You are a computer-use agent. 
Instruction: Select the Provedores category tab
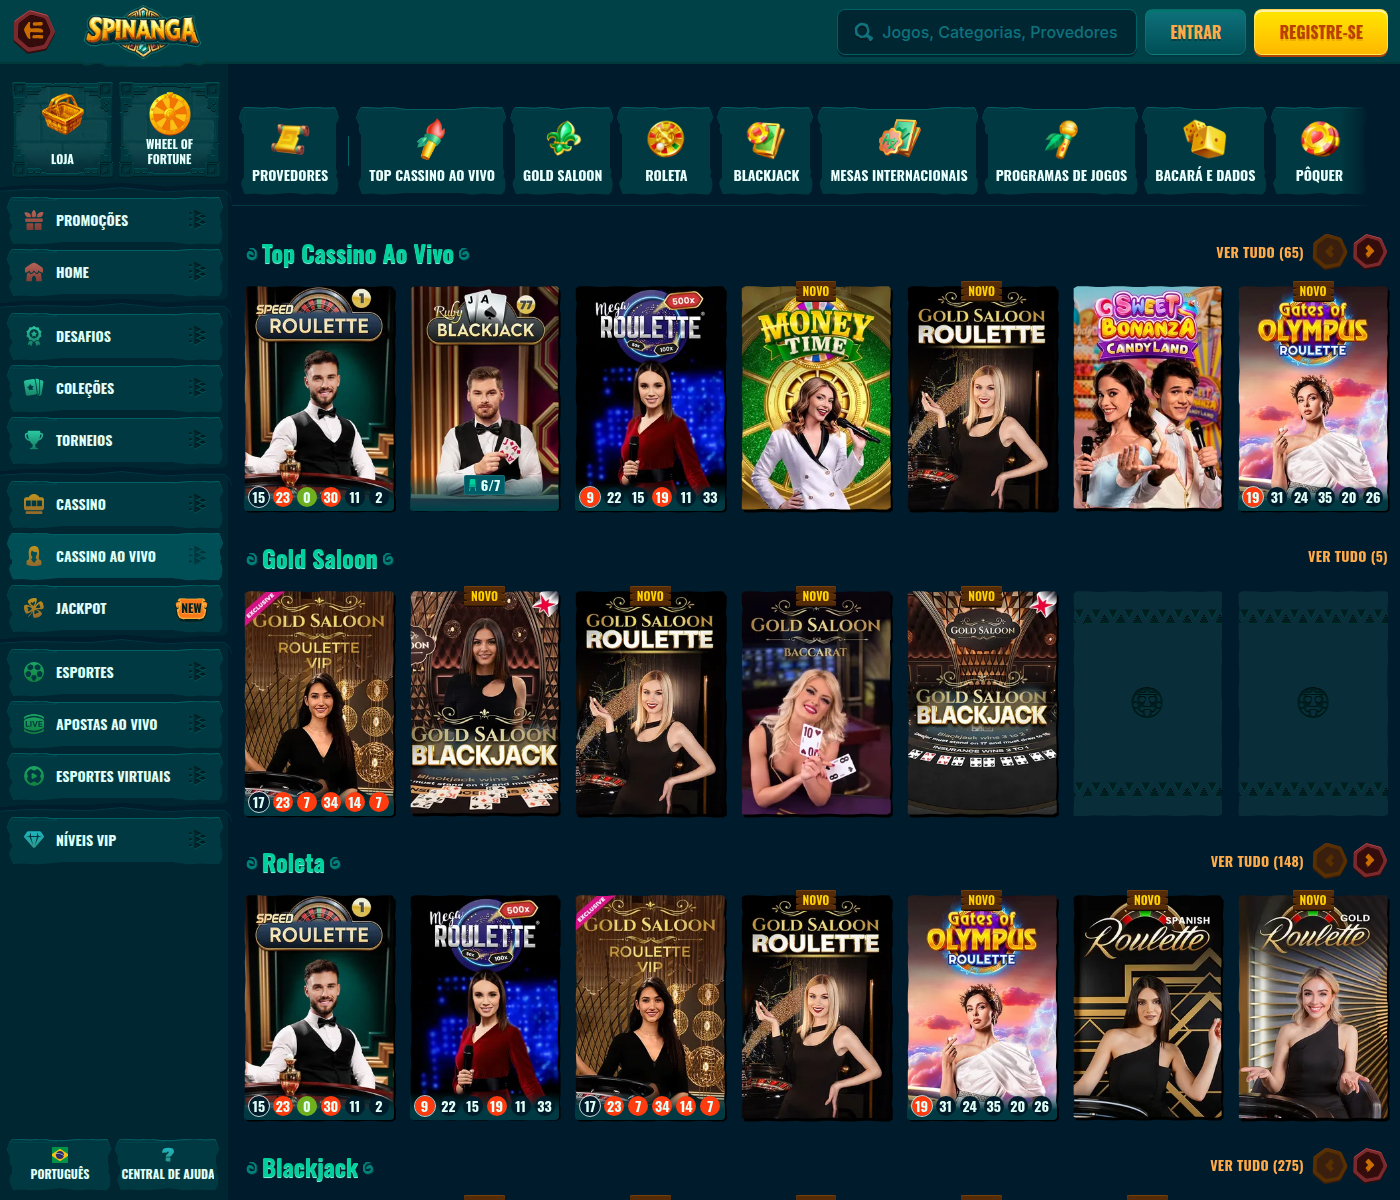pyautogui.click(x=290, y=150)
